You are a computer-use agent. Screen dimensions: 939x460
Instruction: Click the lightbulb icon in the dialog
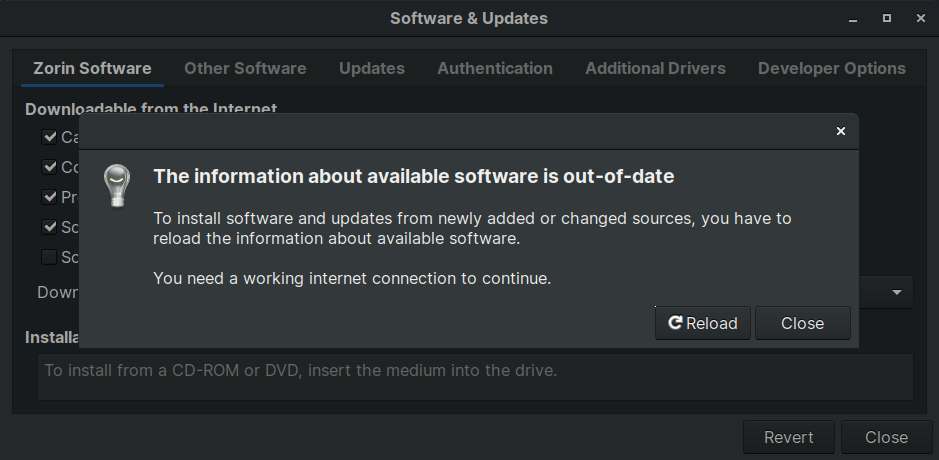click(x=117, y=186)
